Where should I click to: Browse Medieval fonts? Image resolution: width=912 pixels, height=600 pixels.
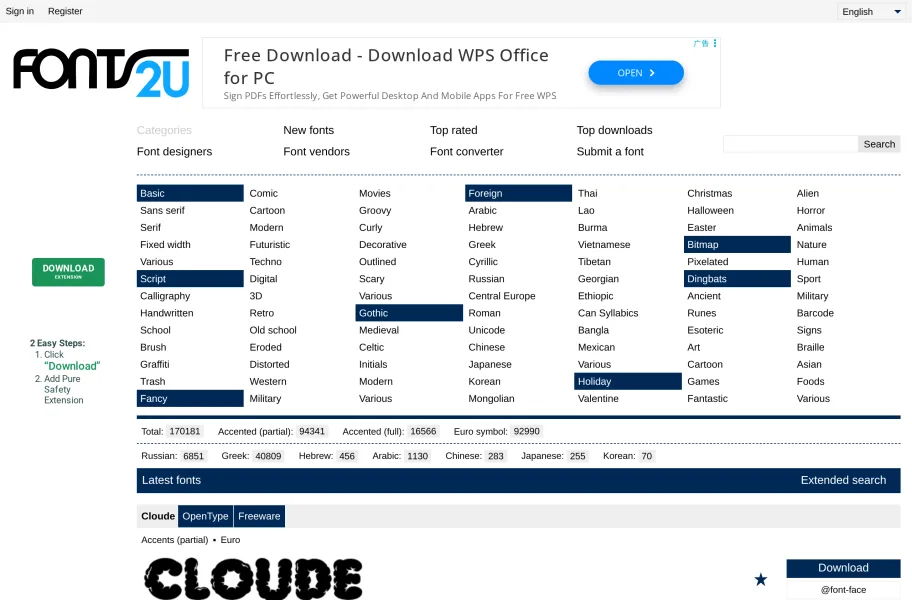point(379,330)
